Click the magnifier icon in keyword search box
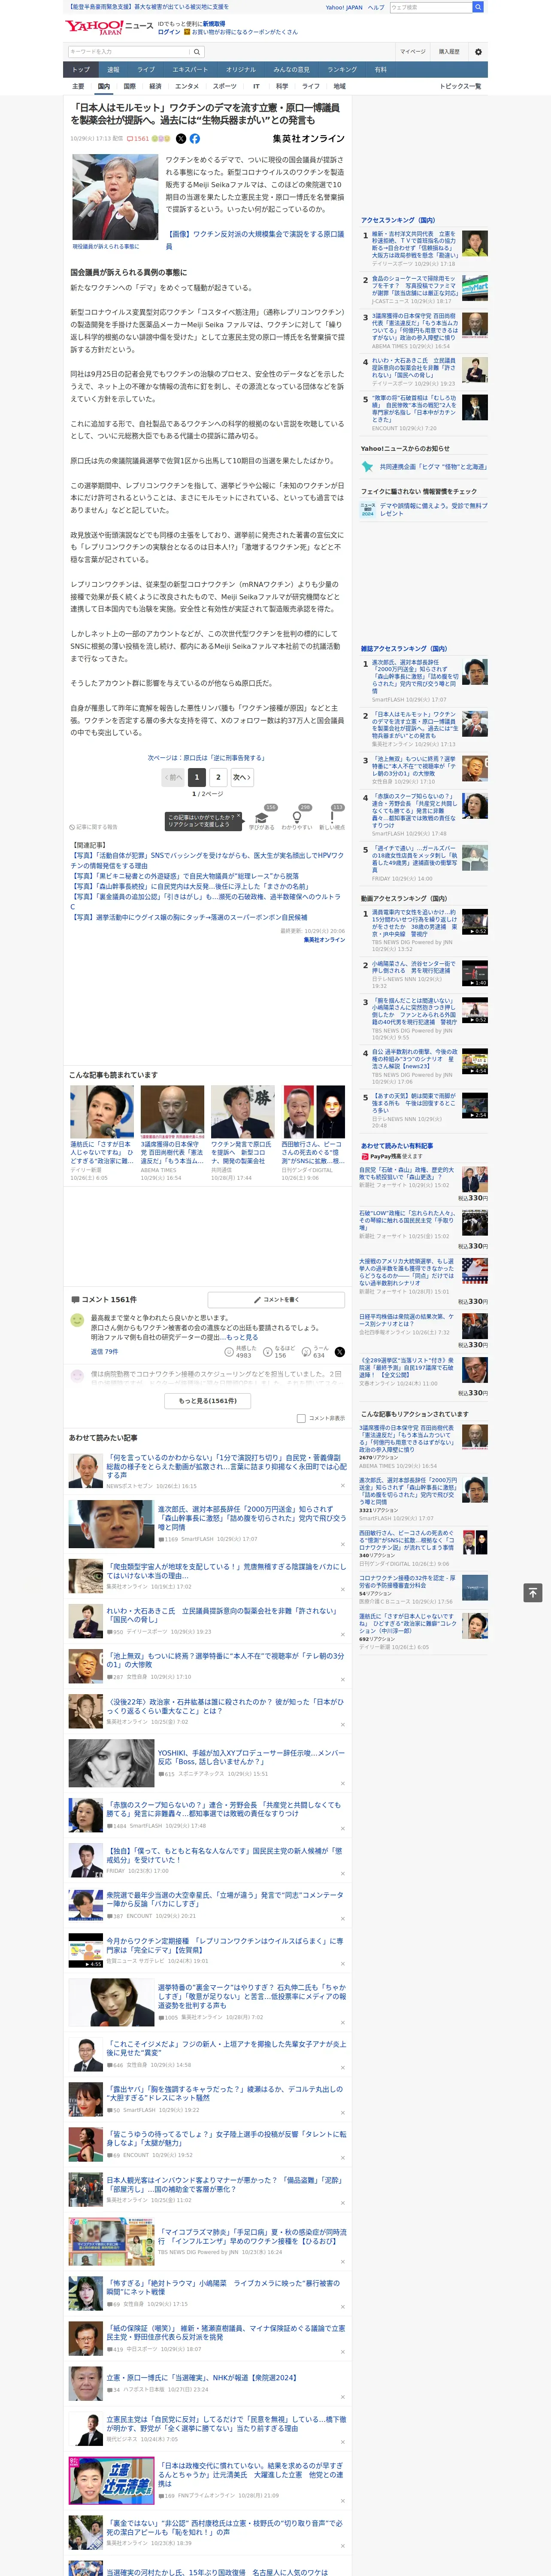551x2576 pixels. 196,51
